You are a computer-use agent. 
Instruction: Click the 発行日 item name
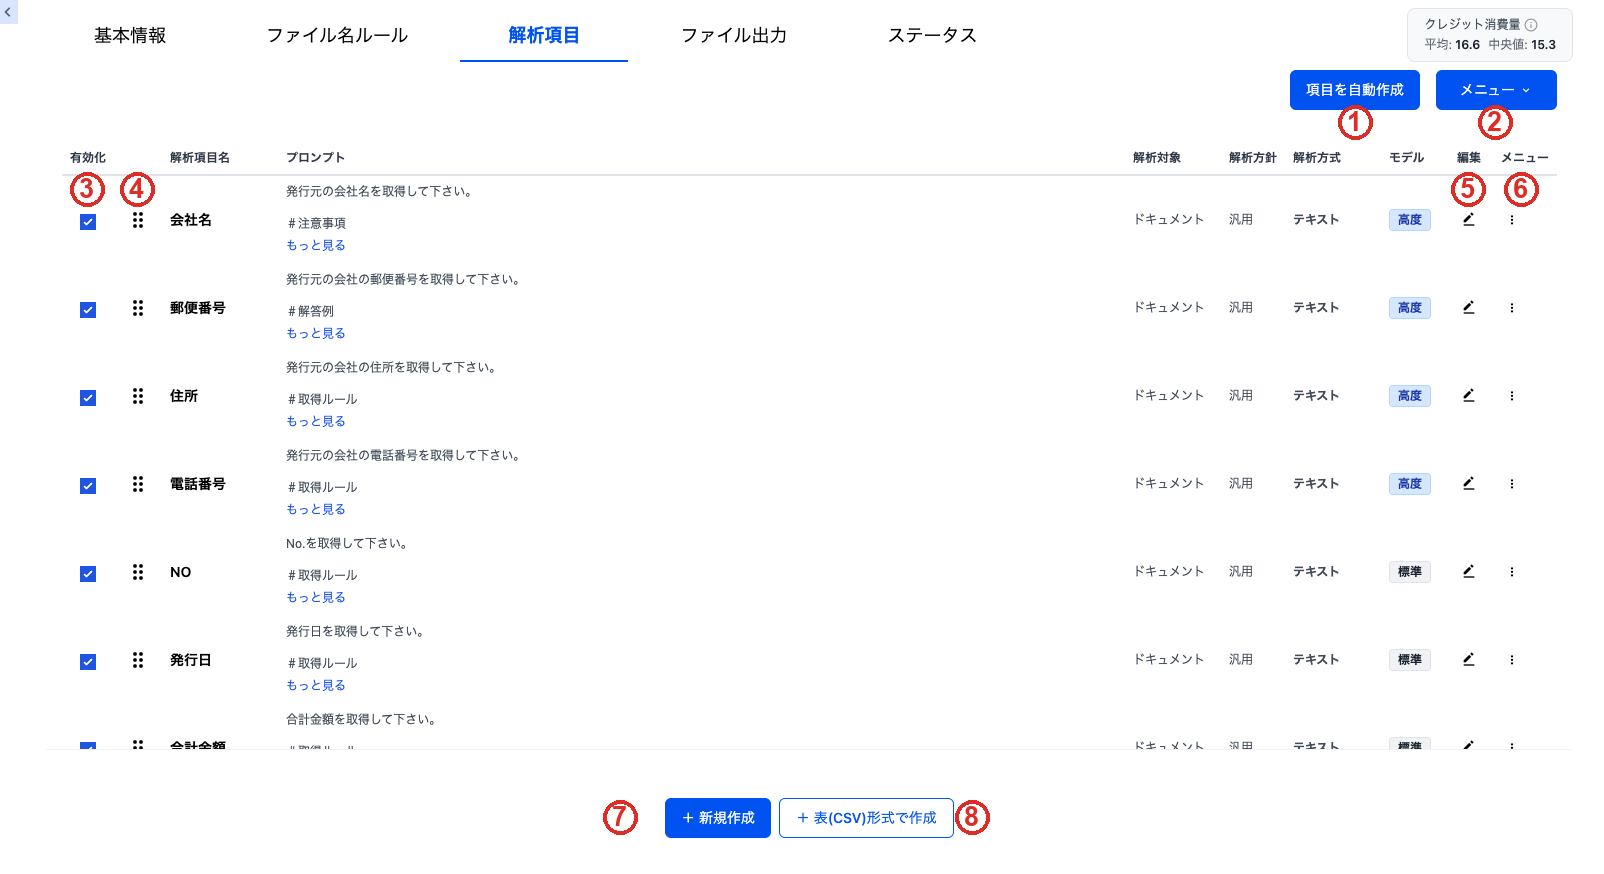pyautogui.click(x=191, y=660)
